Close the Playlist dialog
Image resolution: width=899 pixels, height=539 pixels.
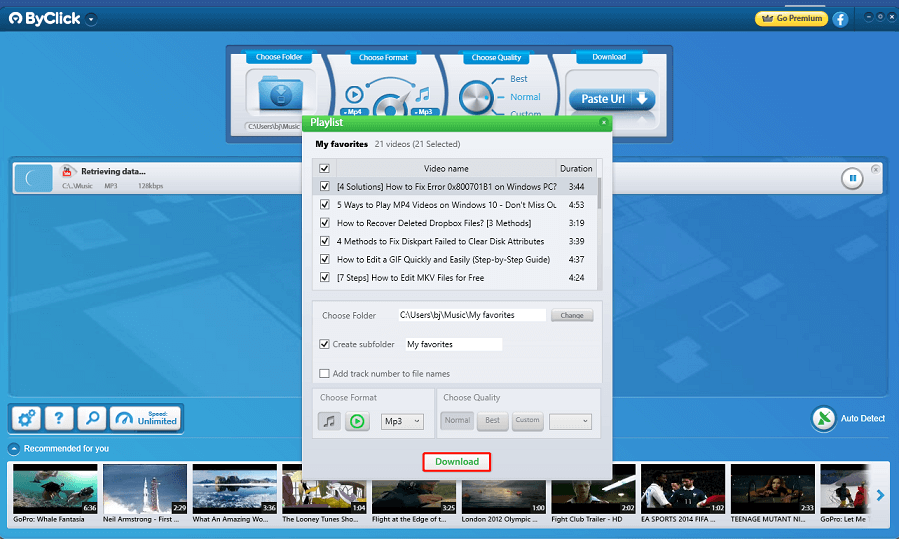[x=603, y=122]
